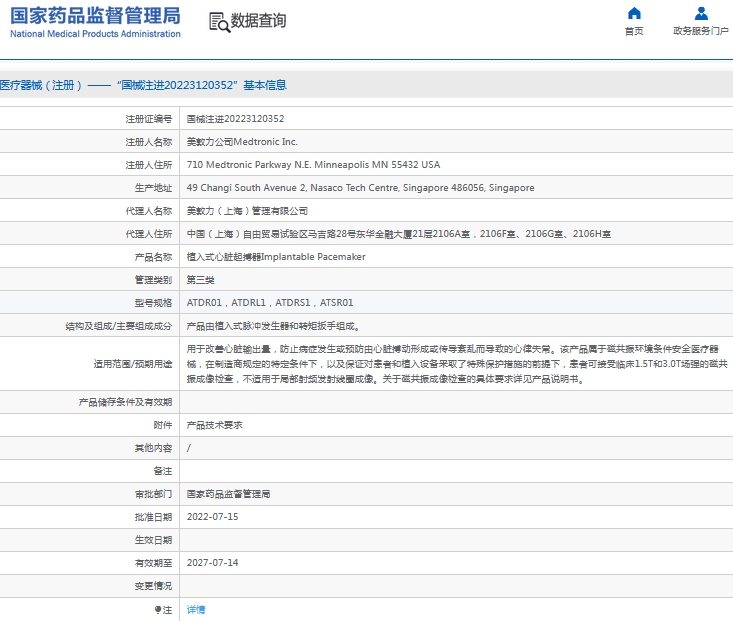Click the 数据查询 magnifier document icon

(218, 22)
